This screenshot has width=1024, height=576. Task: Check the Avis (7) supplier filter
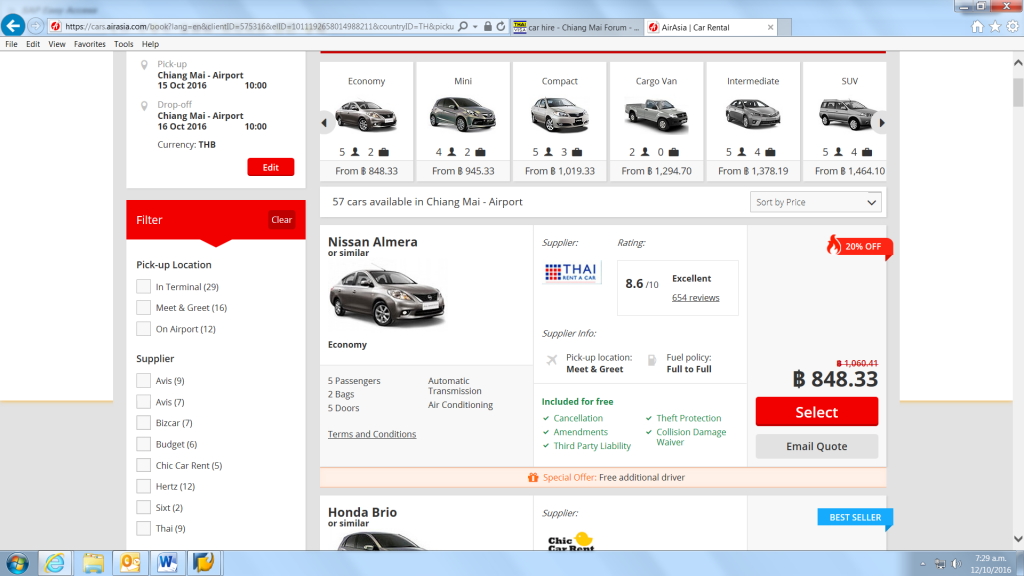(144, 402)
